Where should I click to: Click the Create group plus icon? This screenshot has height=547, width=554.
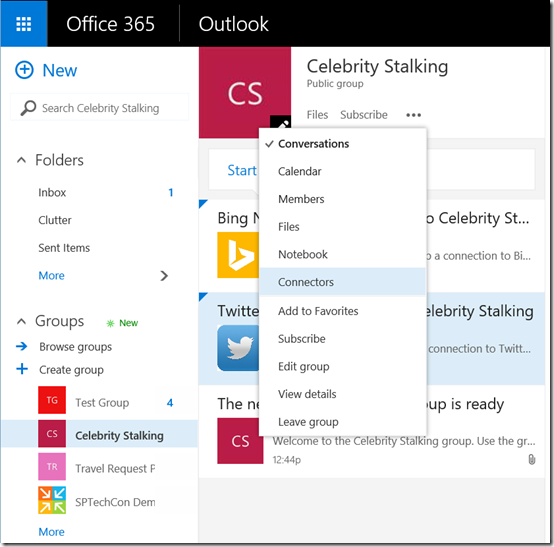click(22, 369)
